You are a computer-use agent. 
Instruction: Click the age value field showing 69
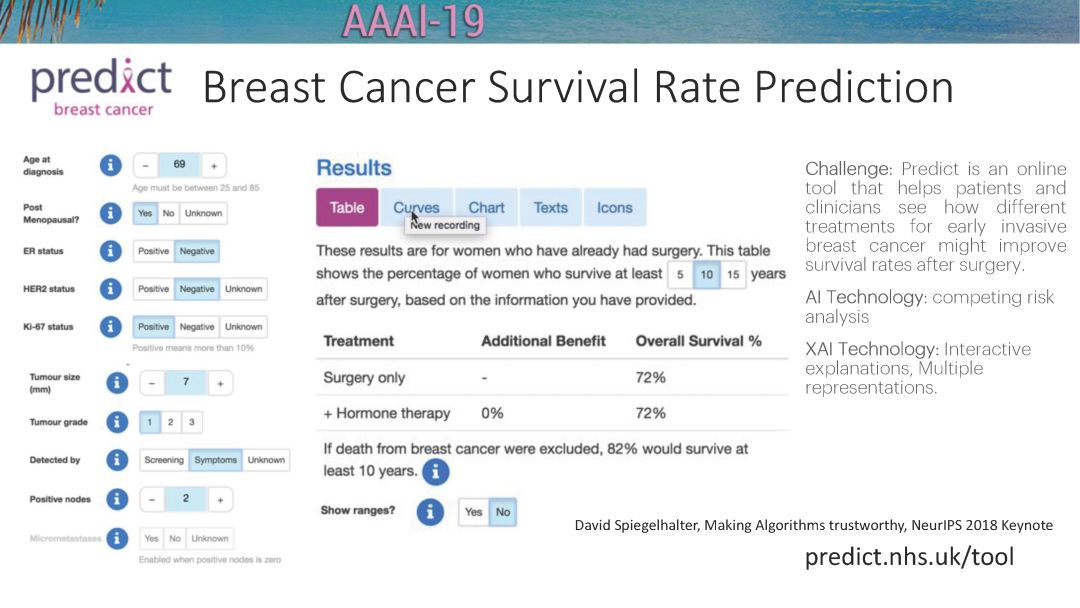point(180,165)
